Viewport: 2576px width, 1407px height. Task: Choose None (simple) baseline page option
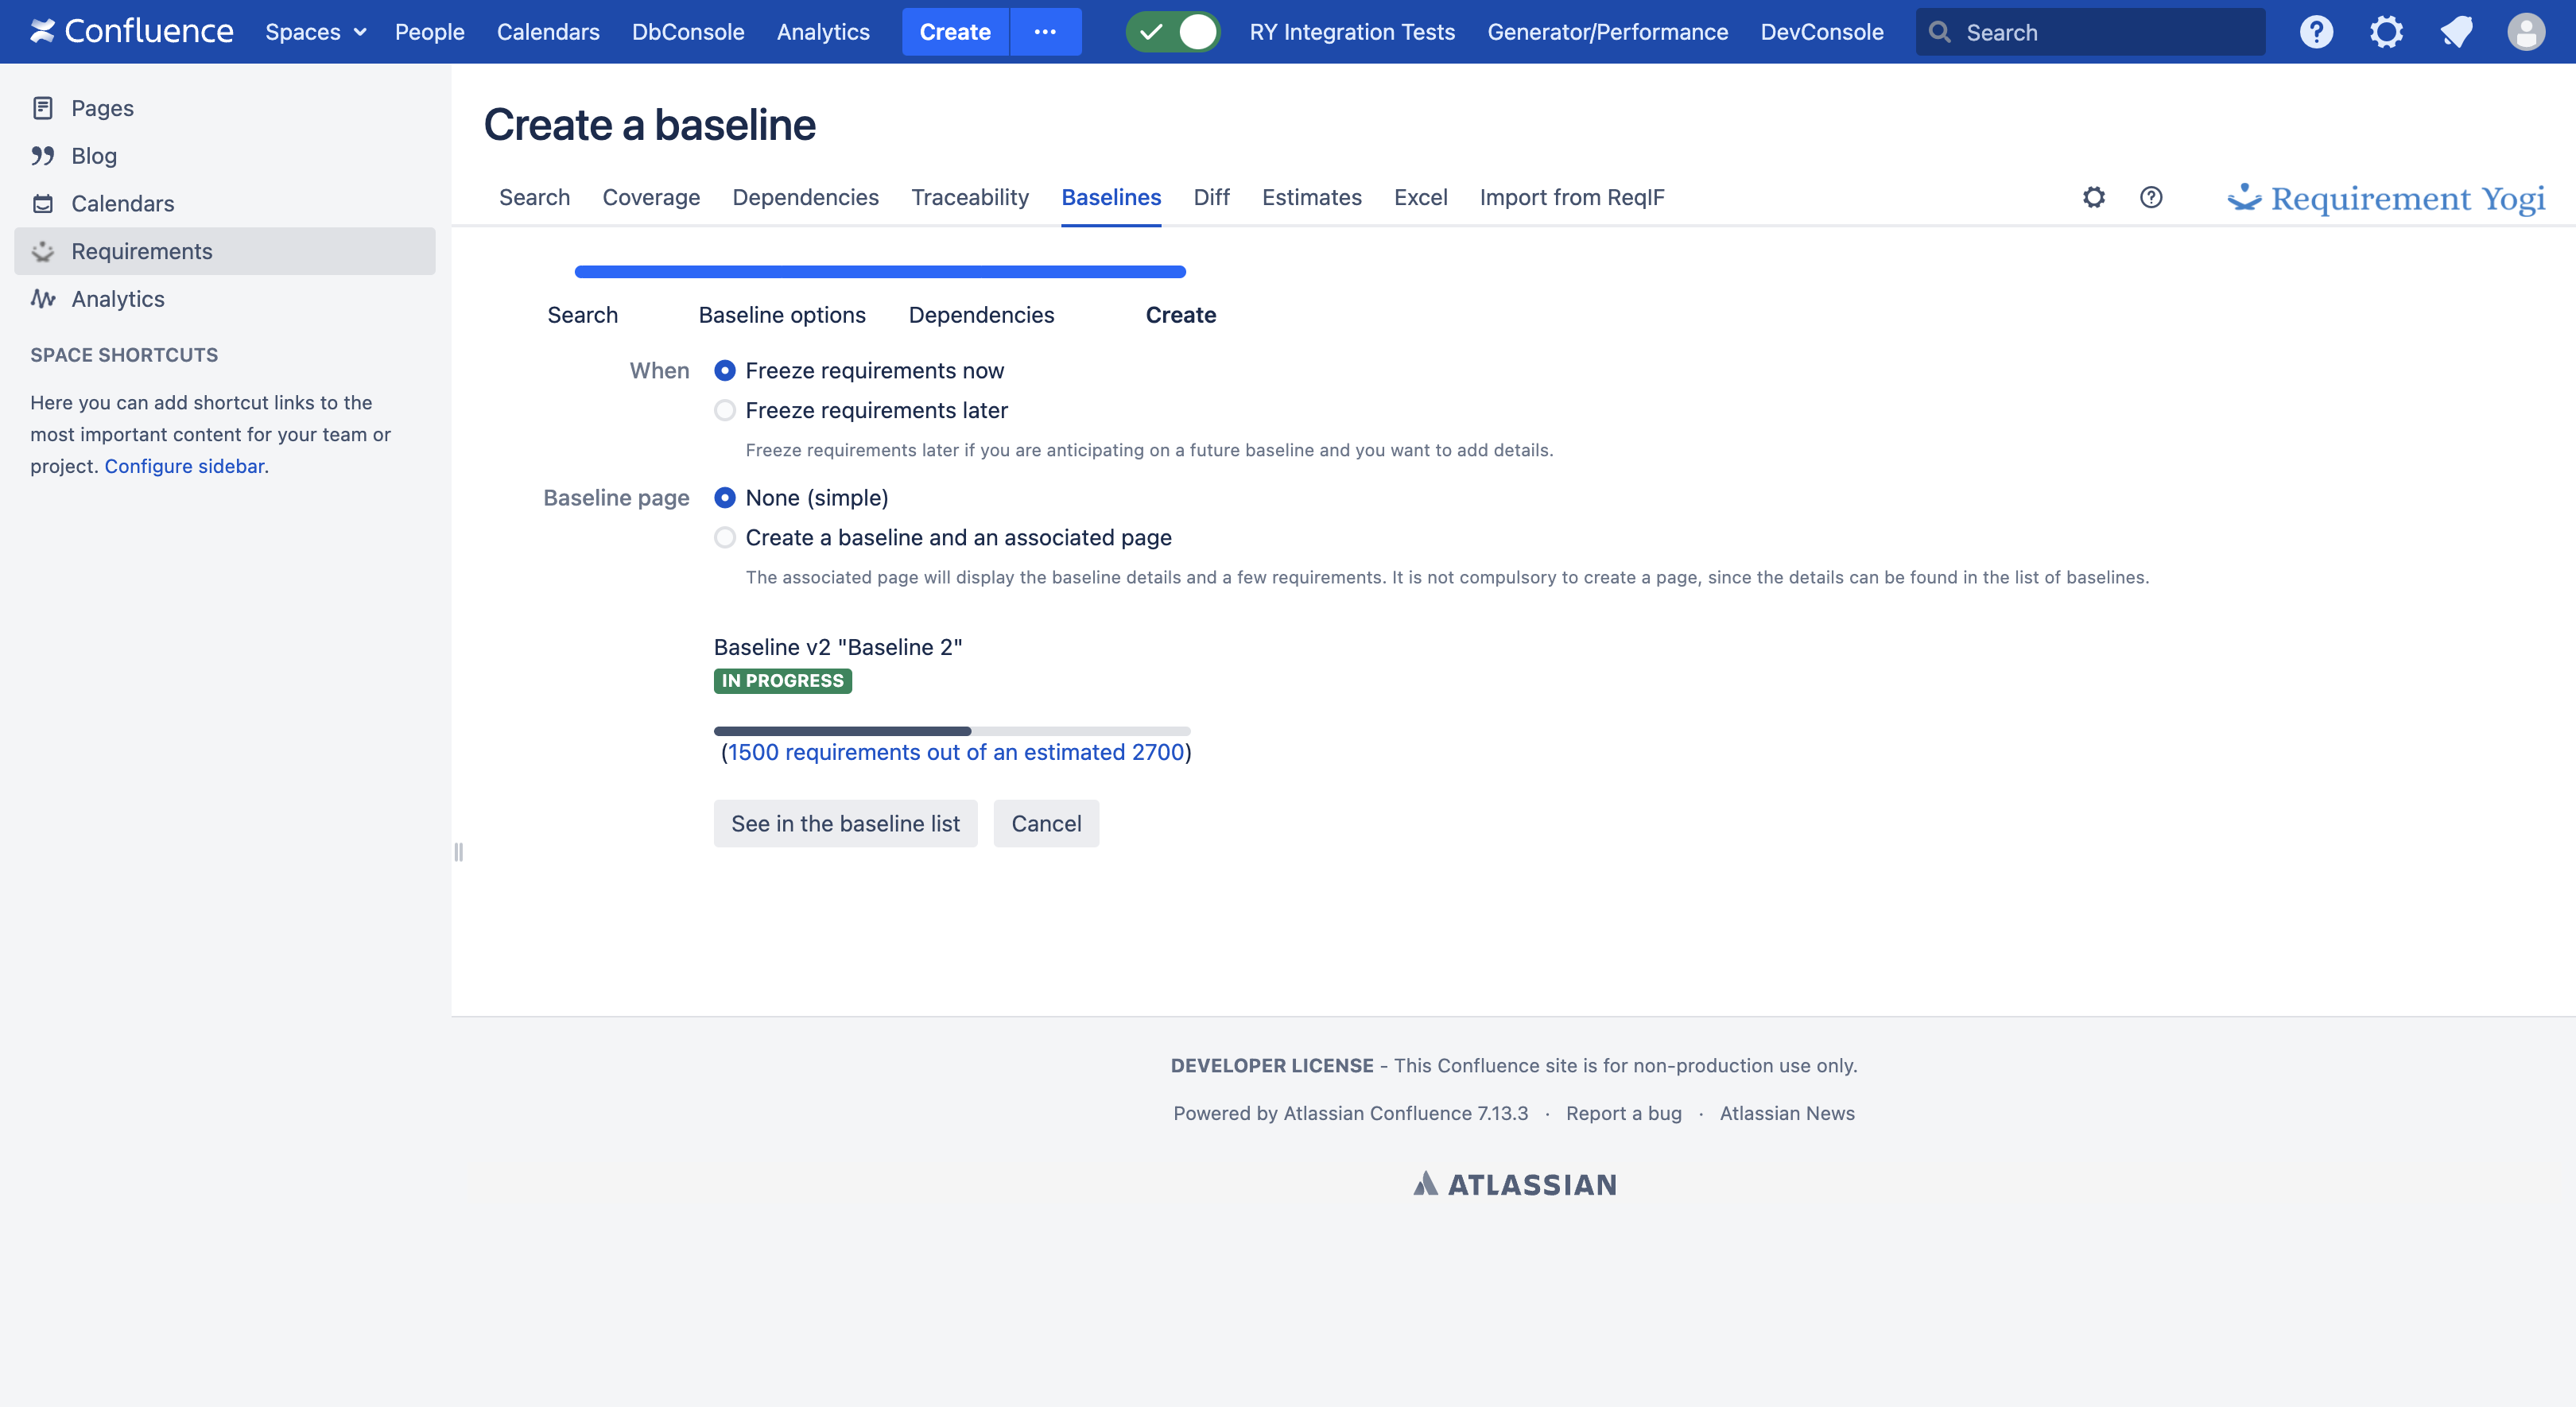pyautogui.click(x=725, y=498)
